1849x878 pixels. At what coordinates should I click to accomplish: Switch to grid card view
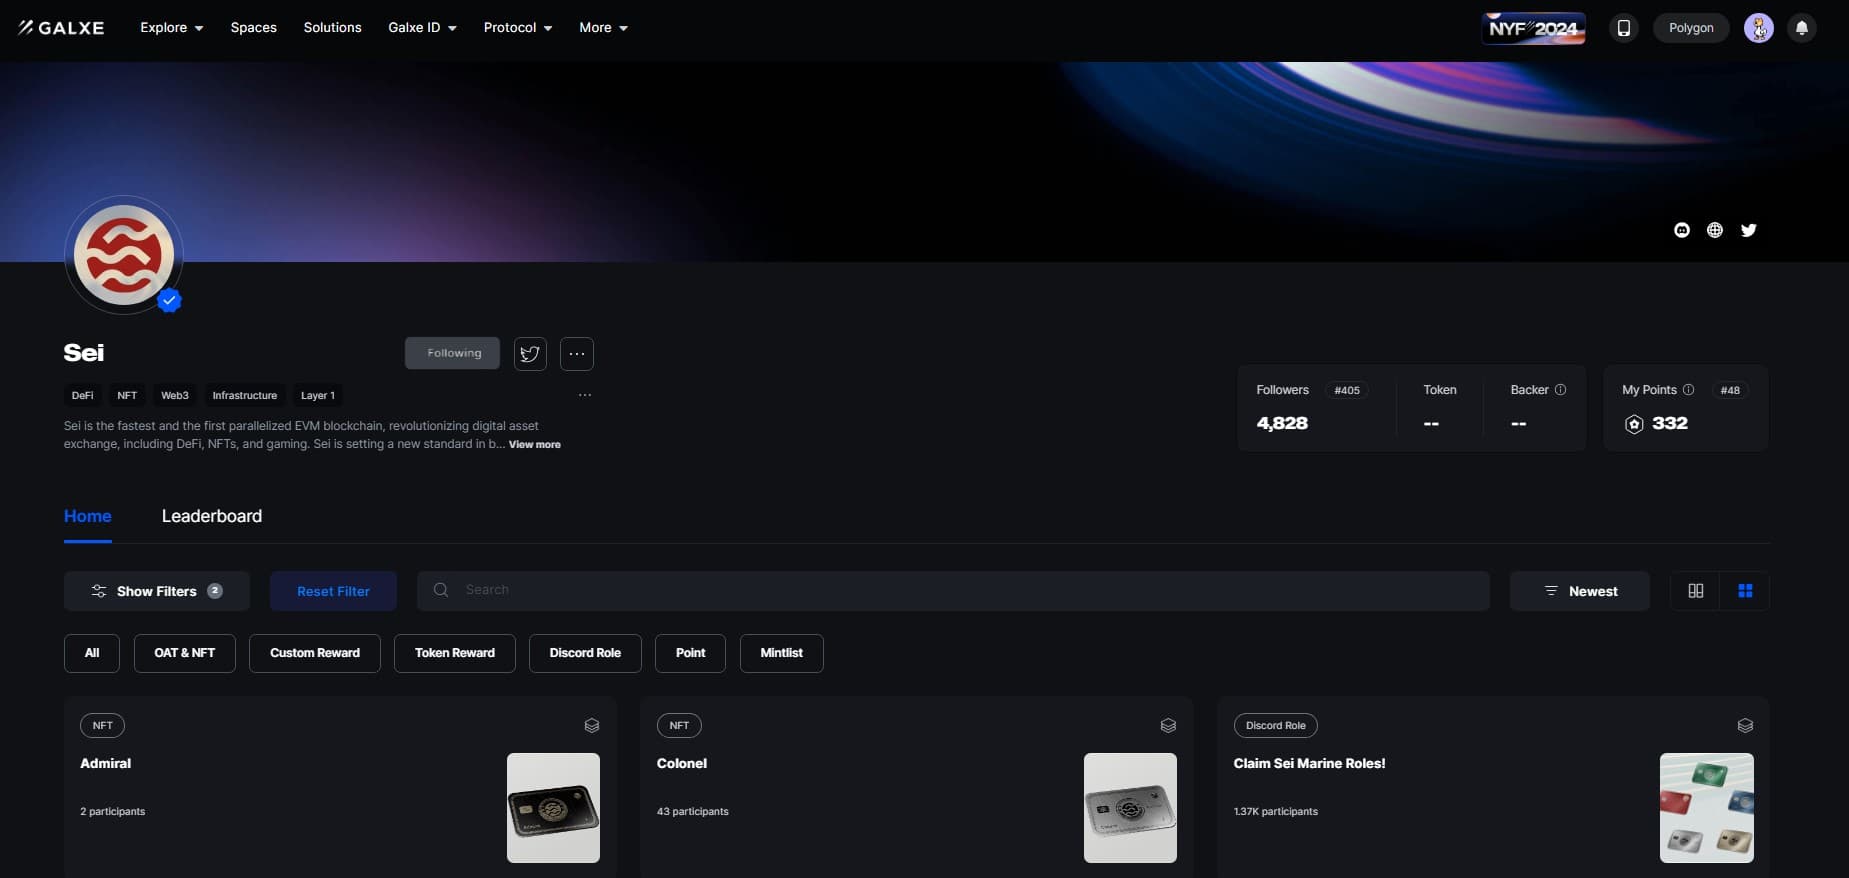click(1745, 591)
